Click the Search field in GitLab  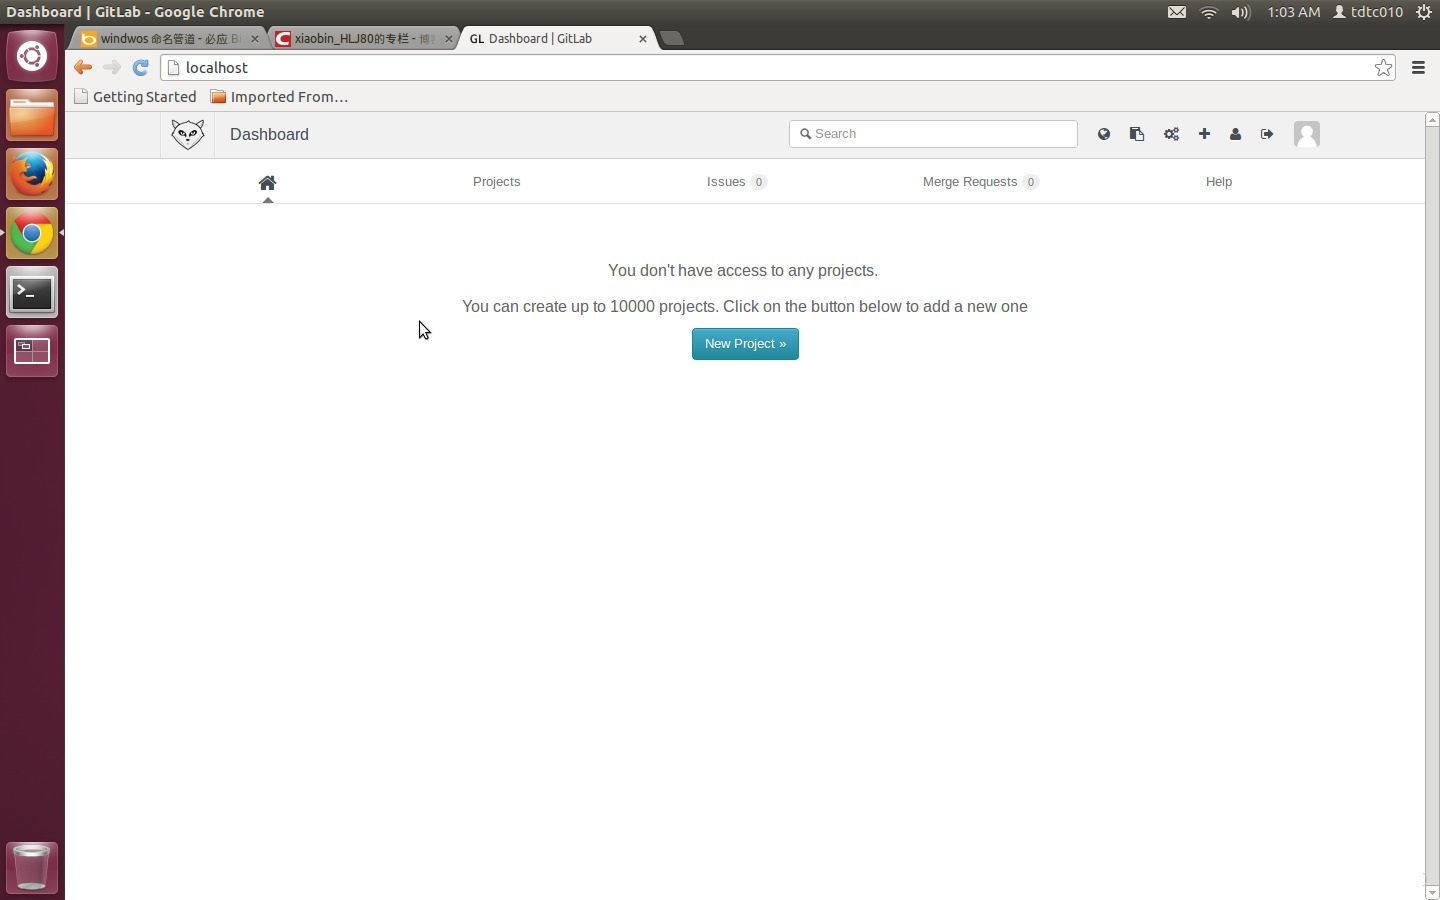(933, 133)
